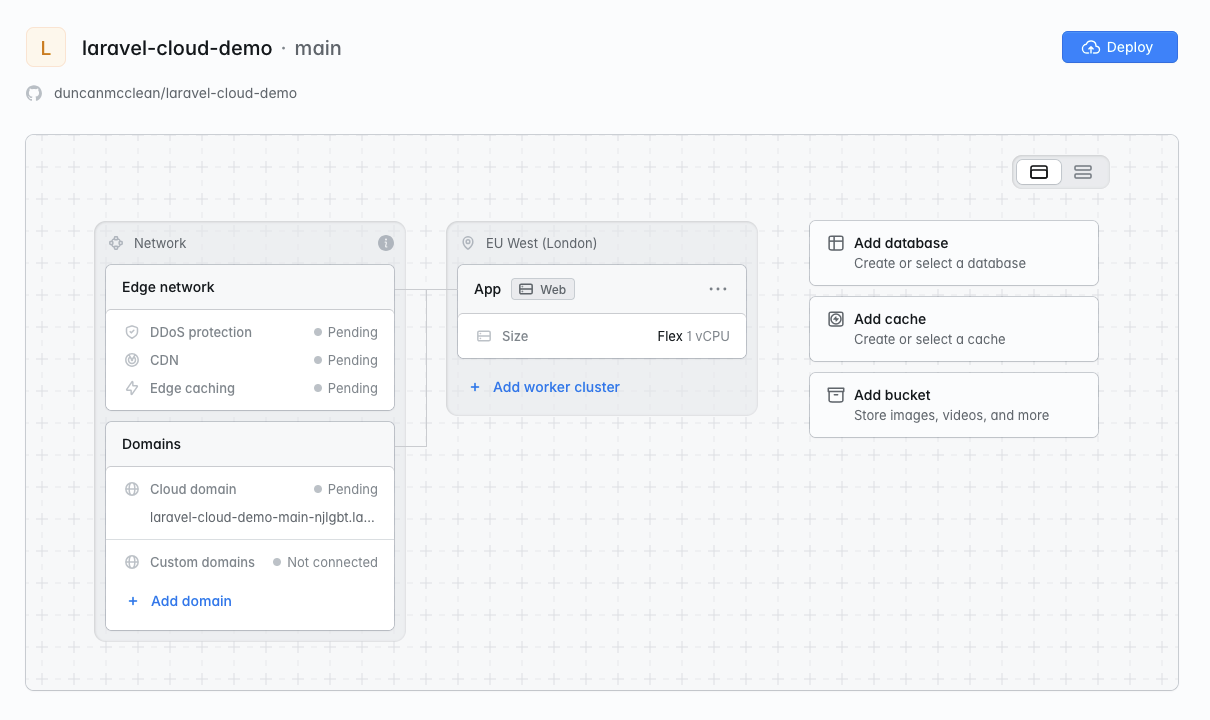The width and height of the screenshot is (1210, 720).
Task: Click the cache icon on the Add cache card
Action: (x=835, y=319)
